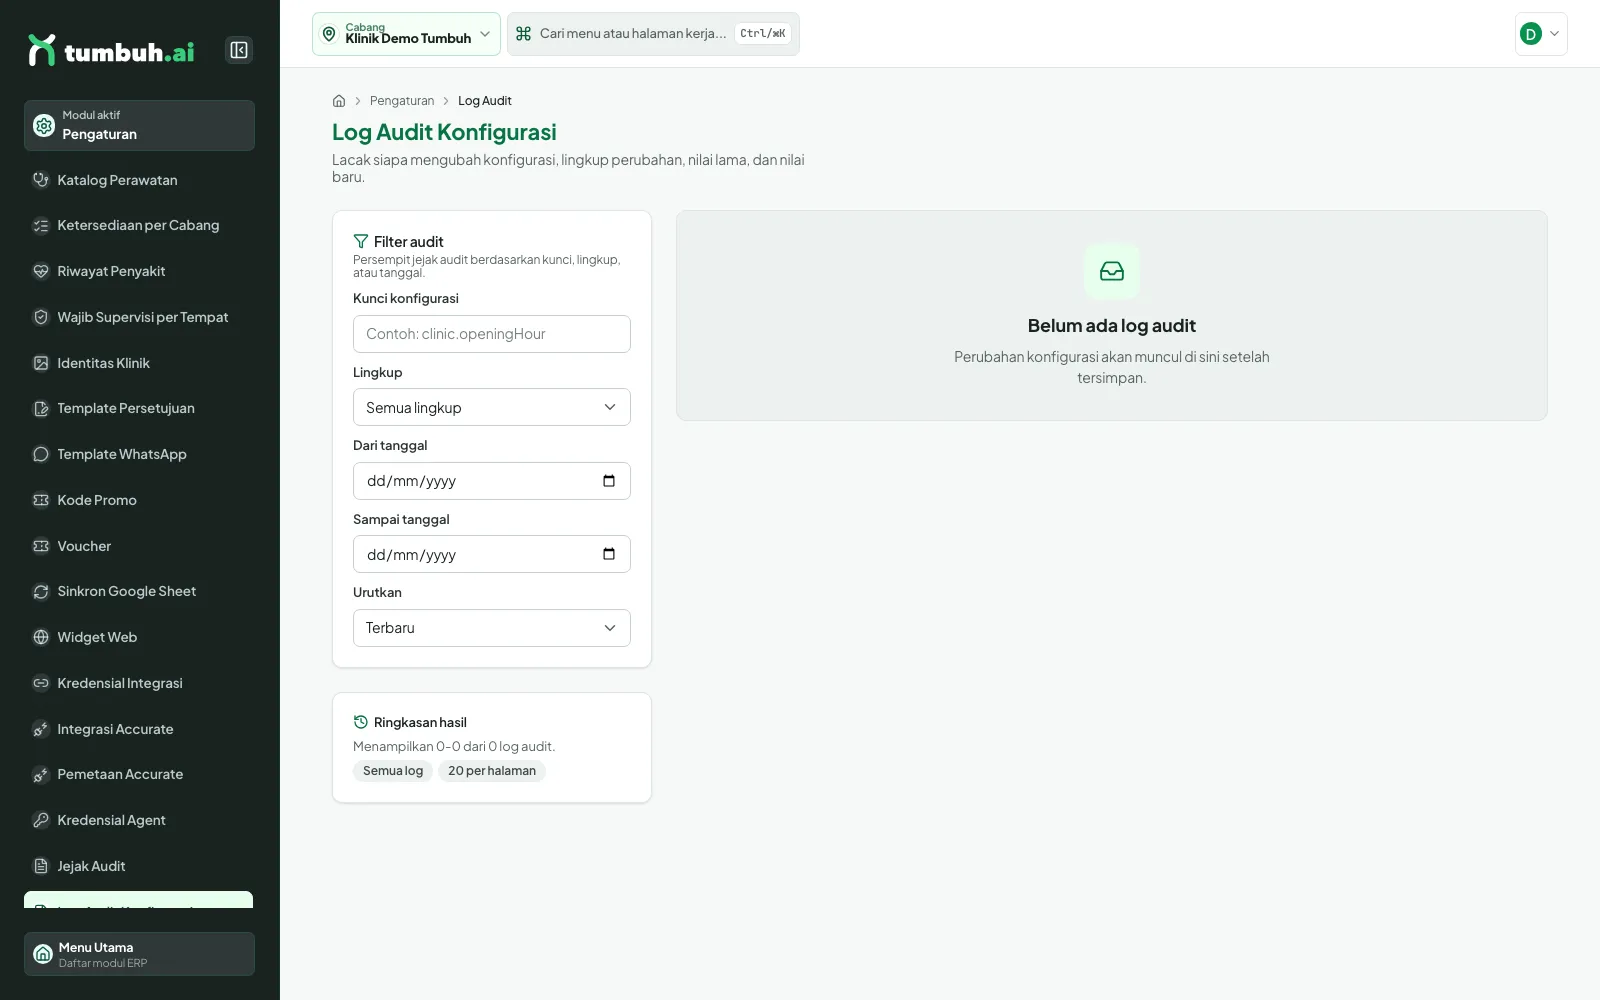
Task: Click the Sinkron Google Sheet sync icon
Action: click(41, 592)
